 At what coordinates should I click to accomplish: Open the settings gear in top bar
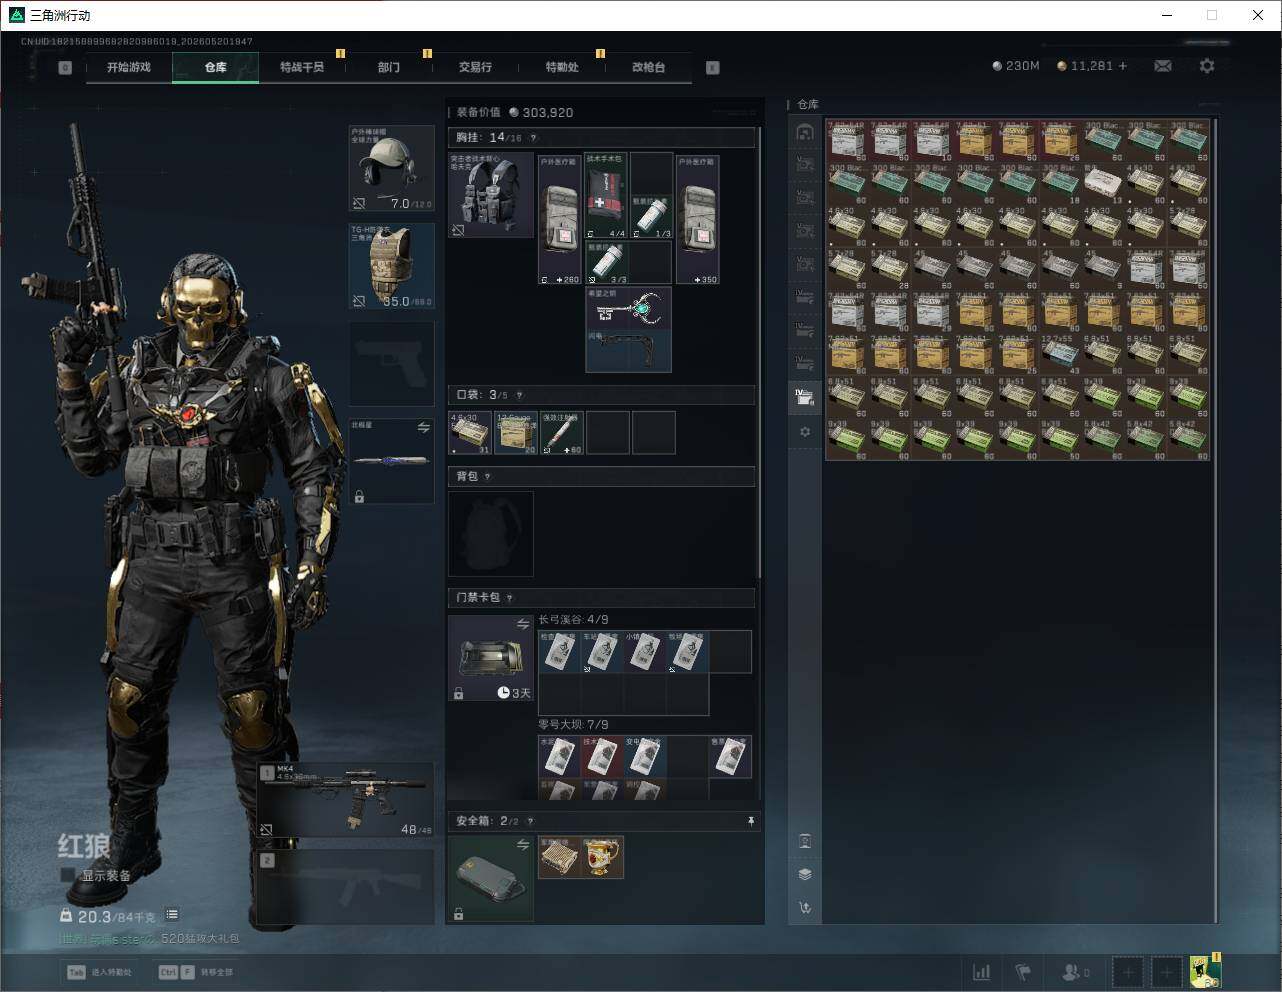tap(1207, 66)
